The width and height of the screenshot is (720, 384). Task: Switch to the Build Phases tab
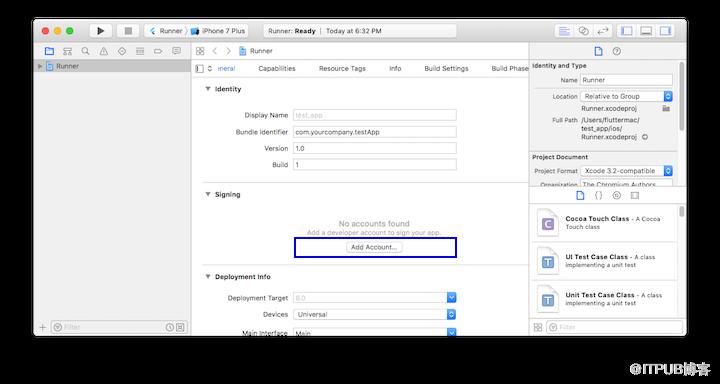(510, 68)
